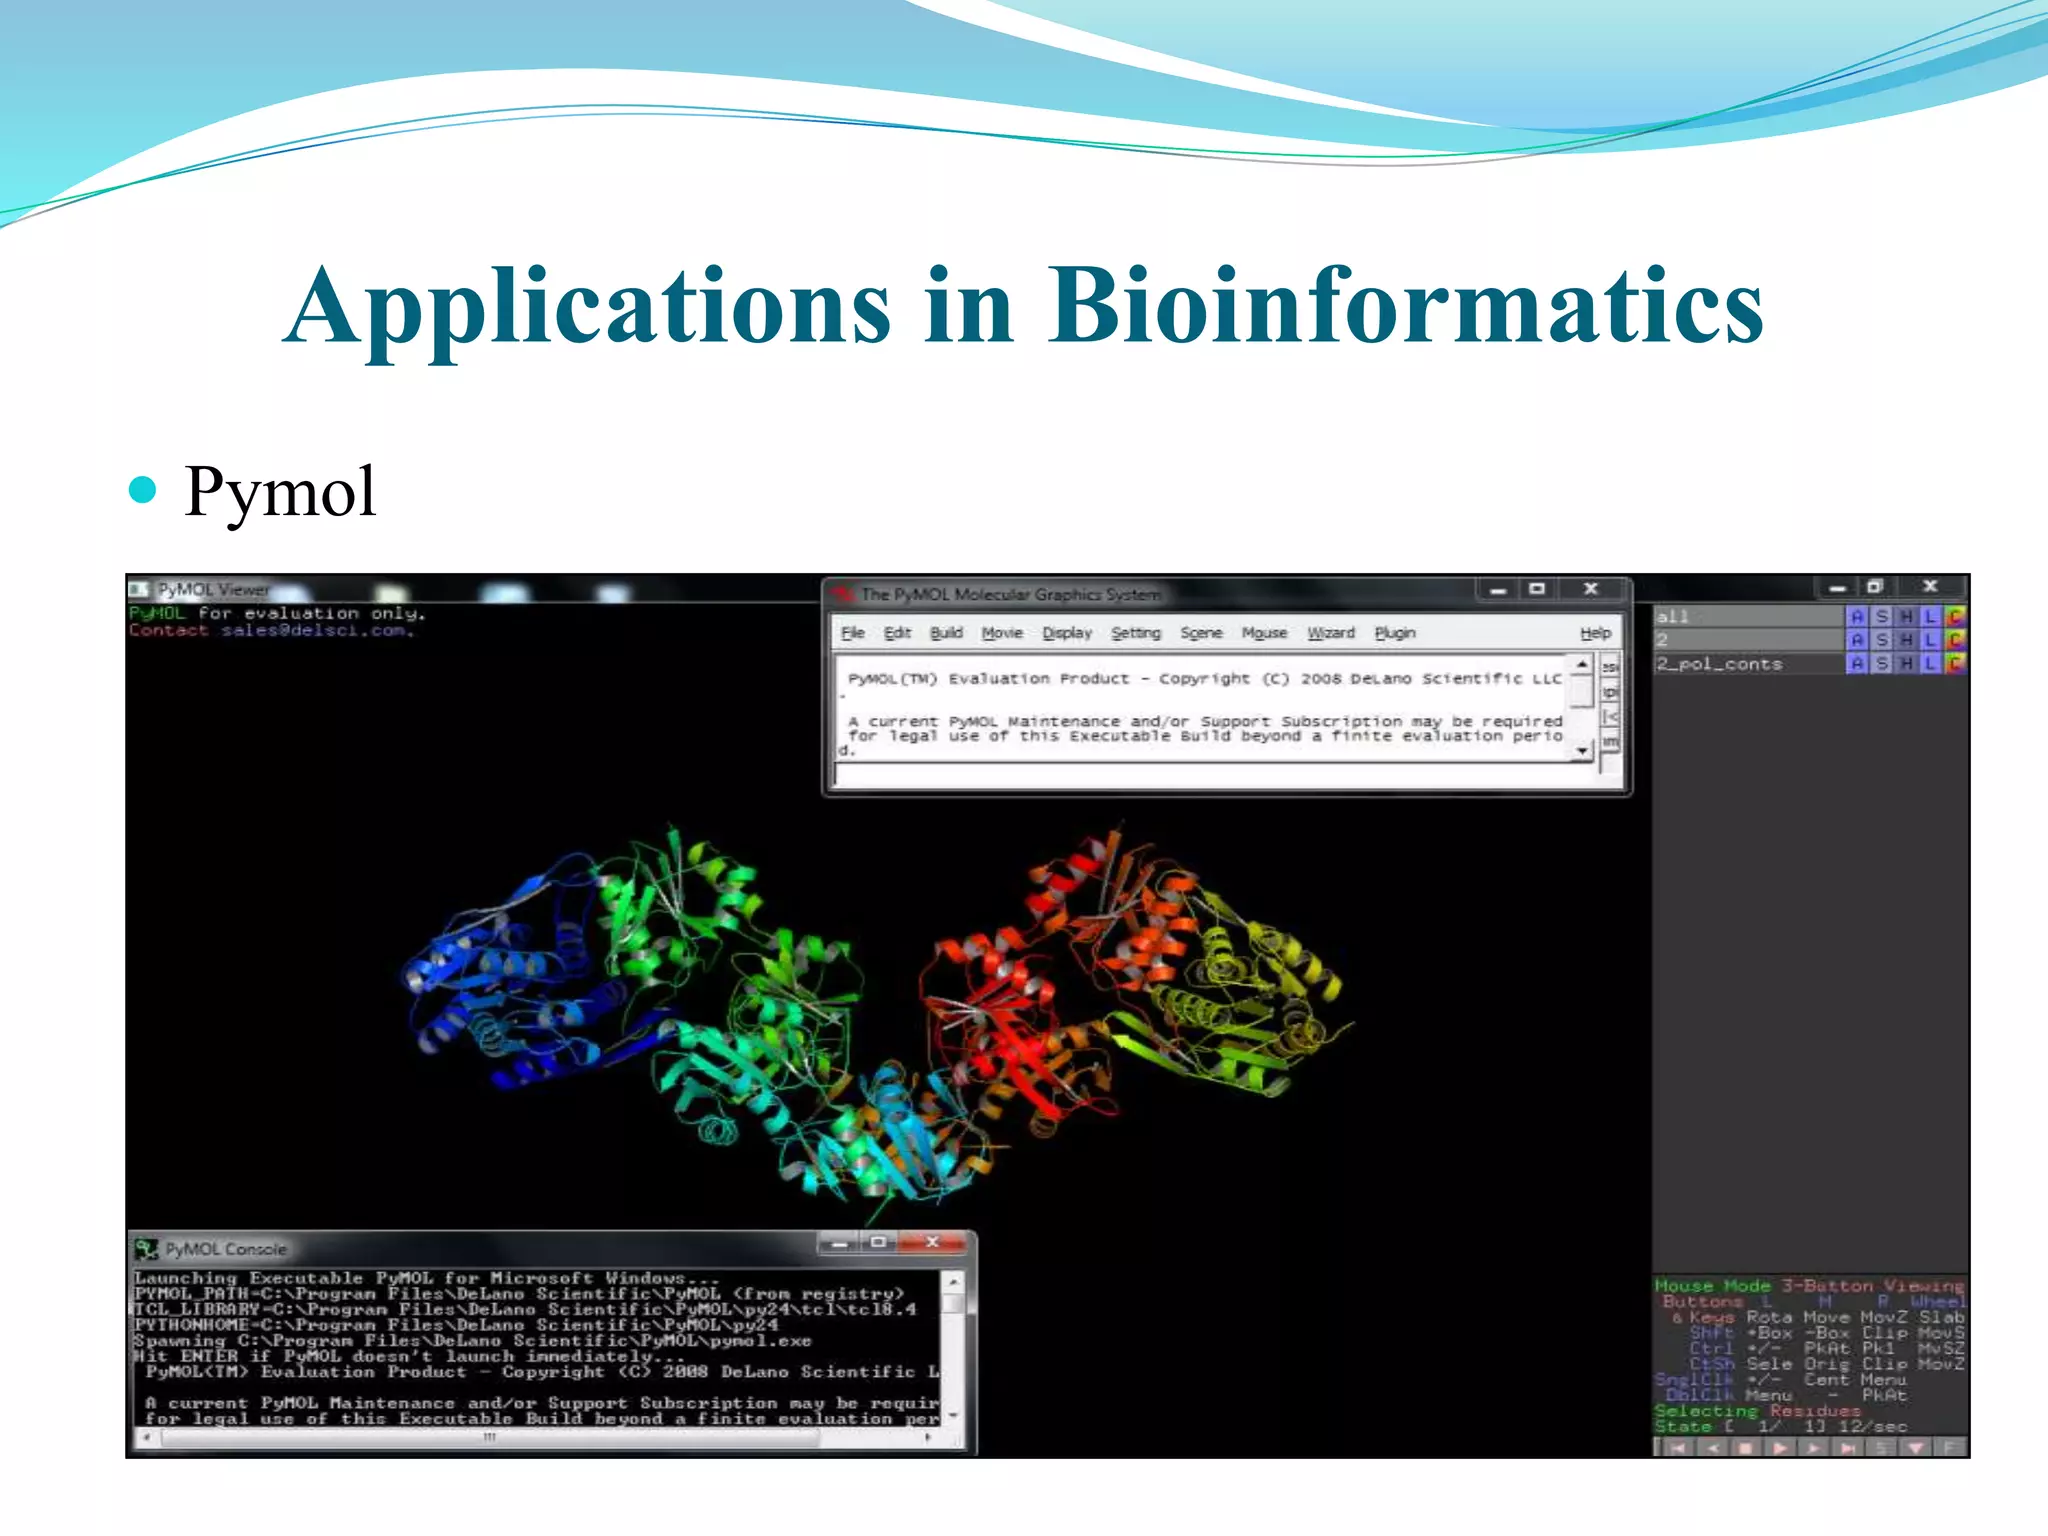Click the PyMOL Viewer window icon
The height and width of the screenshot is (1536, 2048).
[140, 590]
